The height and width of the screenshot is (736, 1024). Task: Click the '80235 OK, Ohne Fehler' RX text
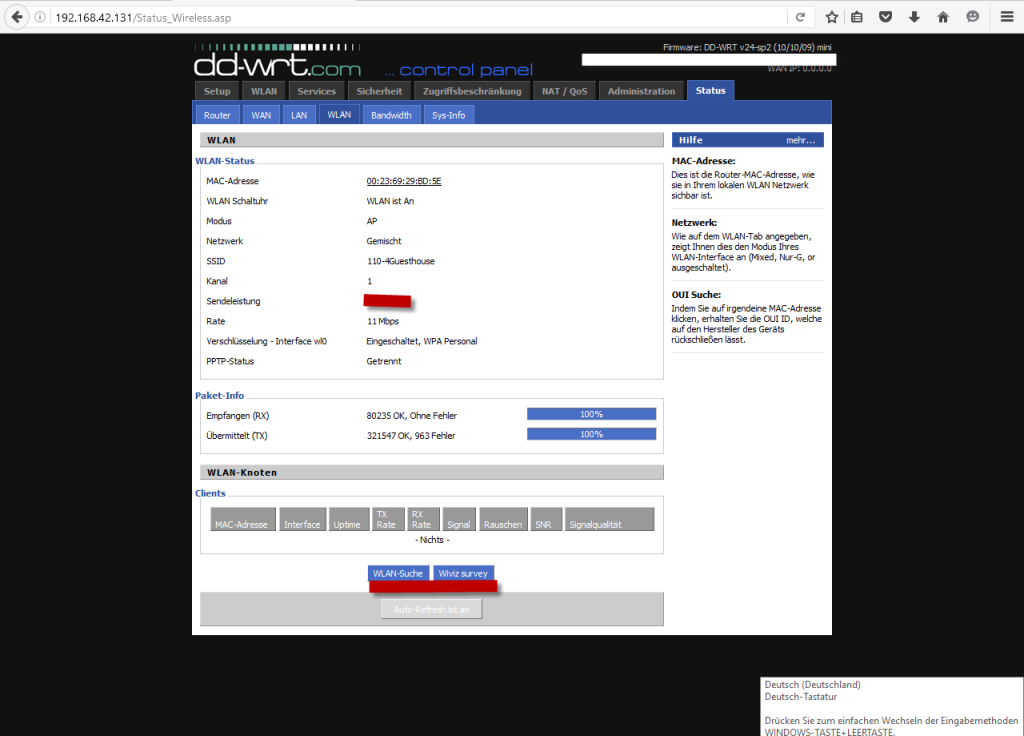point(411,415)
